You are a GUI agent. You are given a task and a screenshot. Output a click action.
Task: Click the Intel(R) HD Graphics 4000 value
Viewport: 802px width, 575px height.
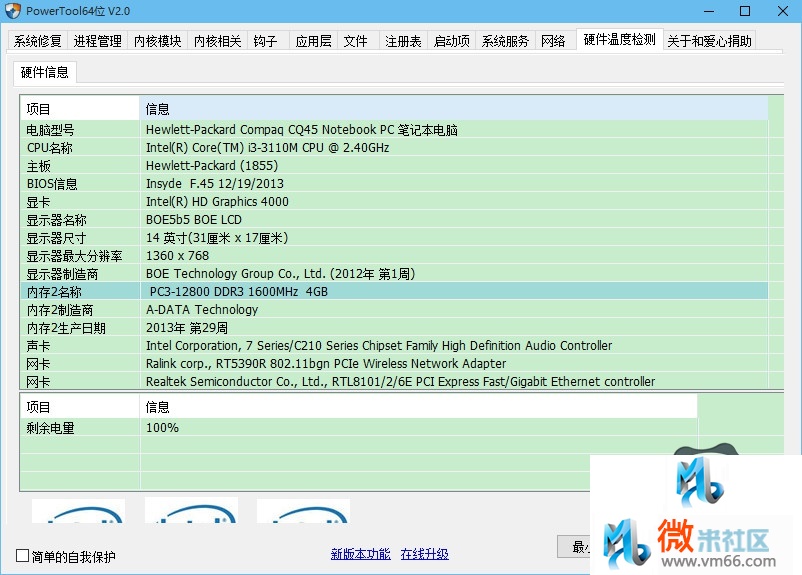click(x=217, y=202)
